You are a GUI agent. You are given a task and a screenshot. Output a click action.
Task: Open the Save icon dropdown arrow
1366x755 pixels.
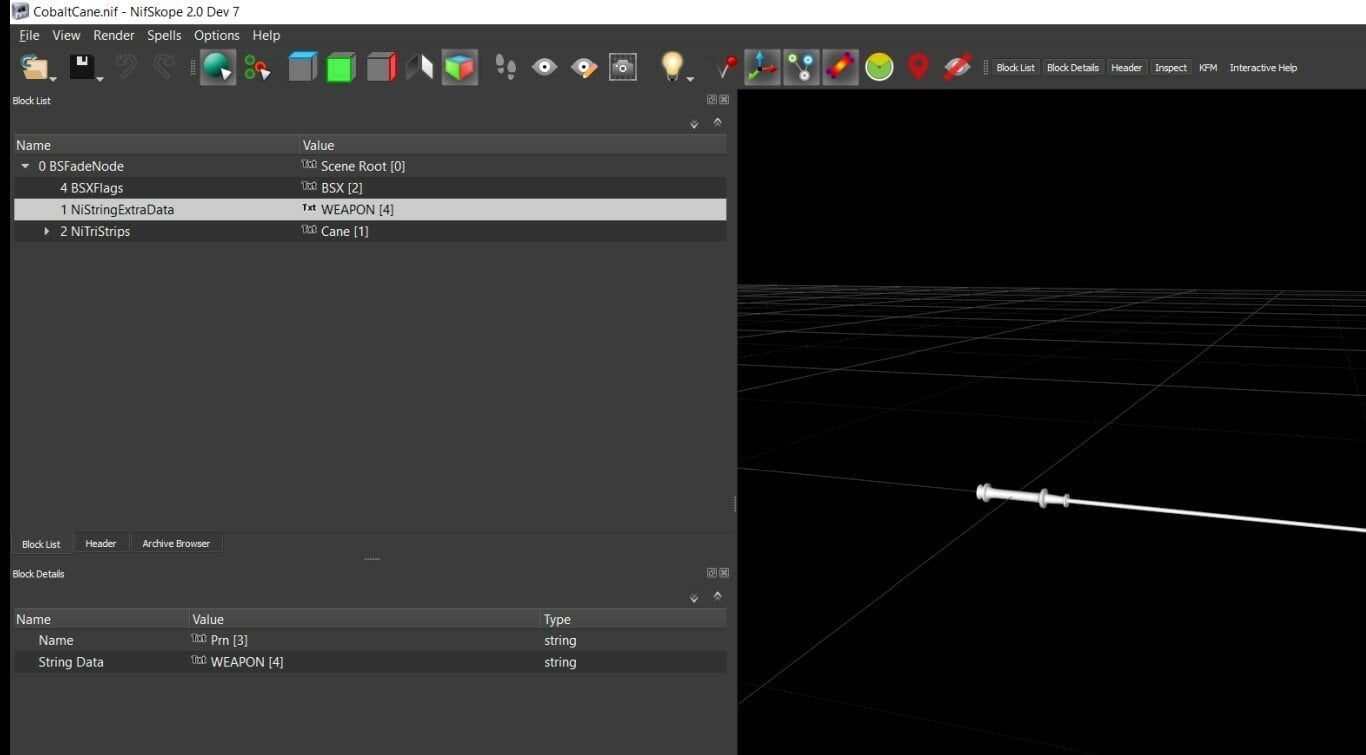tap(100, 78)
